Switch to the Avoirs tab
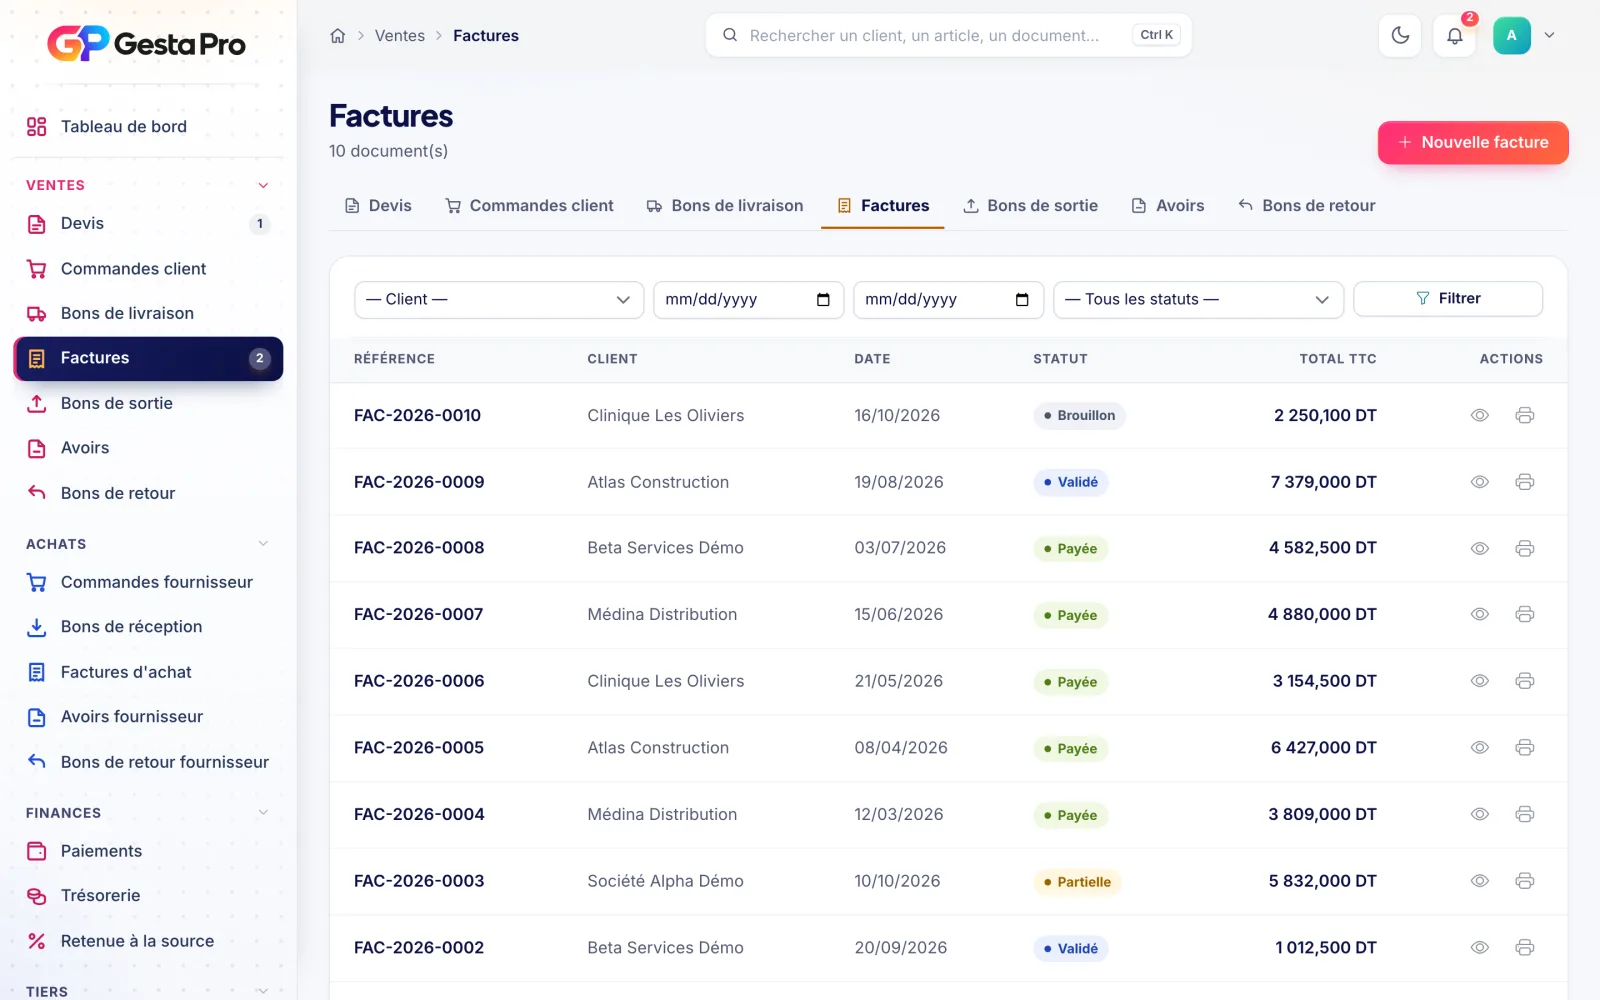1600x1000 pixels. point(1168,206)
